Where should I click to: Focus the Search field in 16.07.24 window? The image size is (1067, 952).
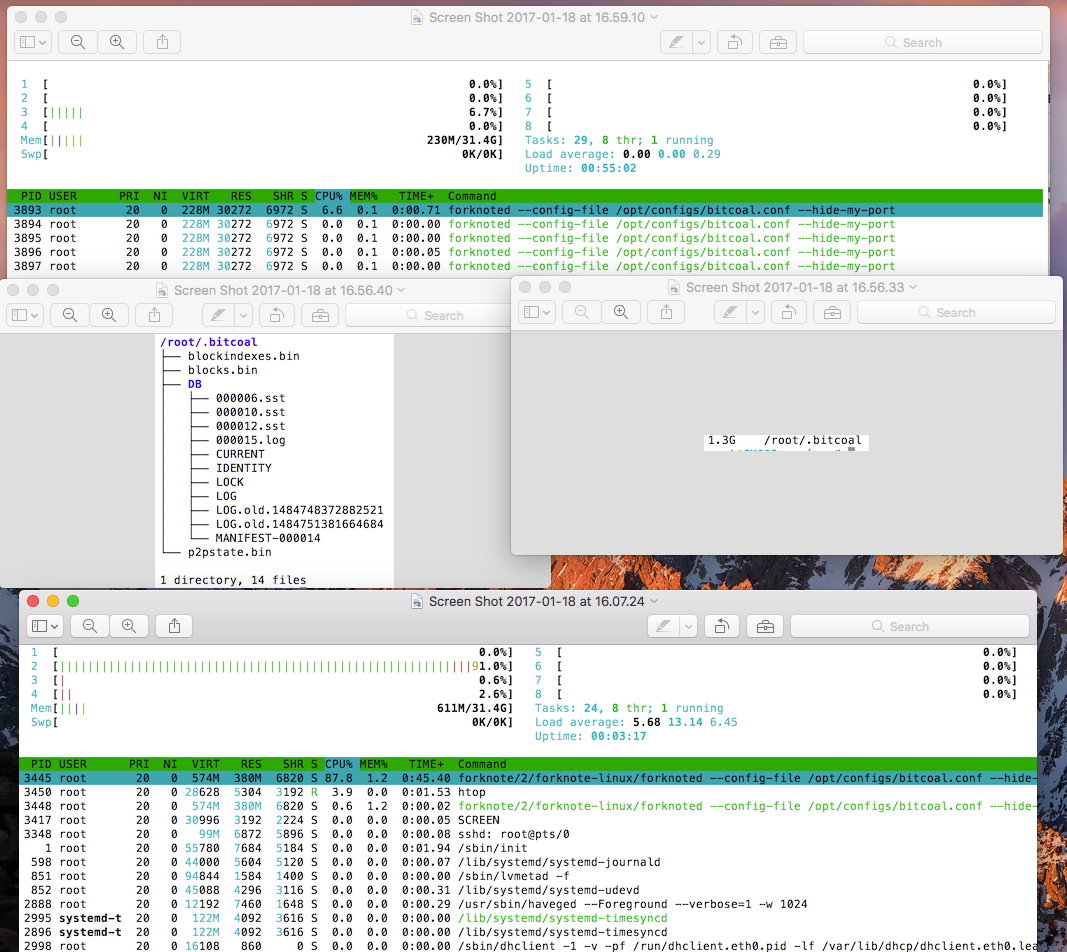pyautogui.click(x=910, y=626)
